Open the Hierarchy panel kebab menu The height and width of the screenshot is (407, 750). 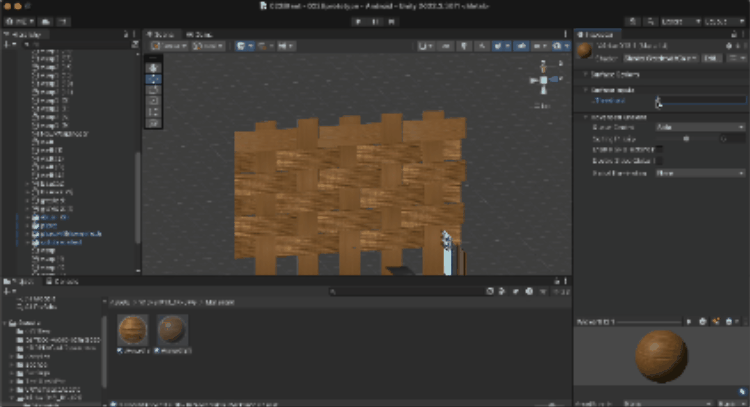[x=134, y=34]
